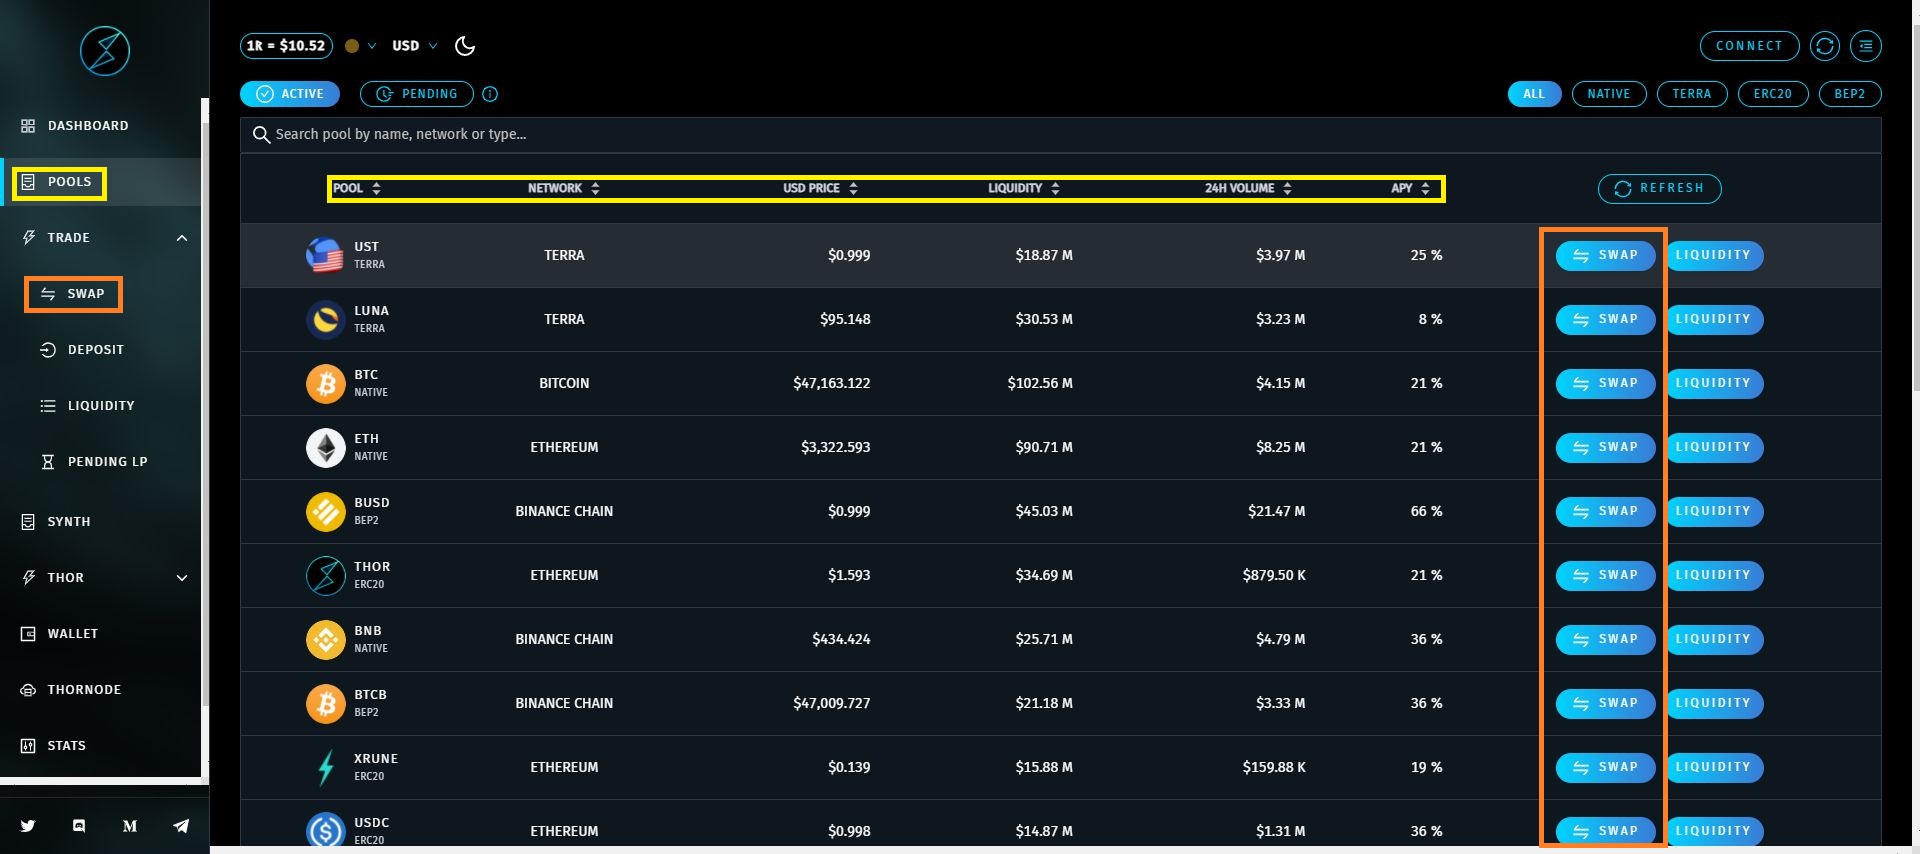
Task: Sort the table by Pool column
Action: click(x=357, y=188)
